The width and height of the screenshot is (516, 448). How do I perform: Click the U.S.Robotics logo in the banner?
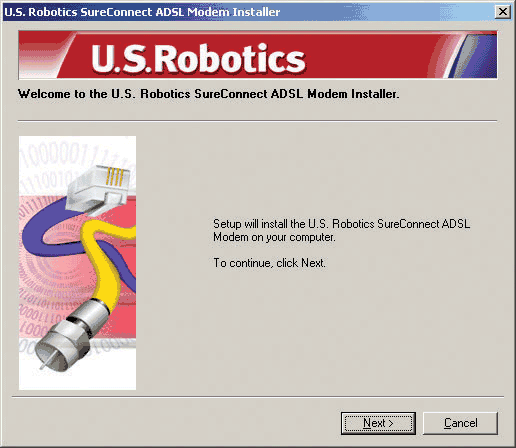198,59
